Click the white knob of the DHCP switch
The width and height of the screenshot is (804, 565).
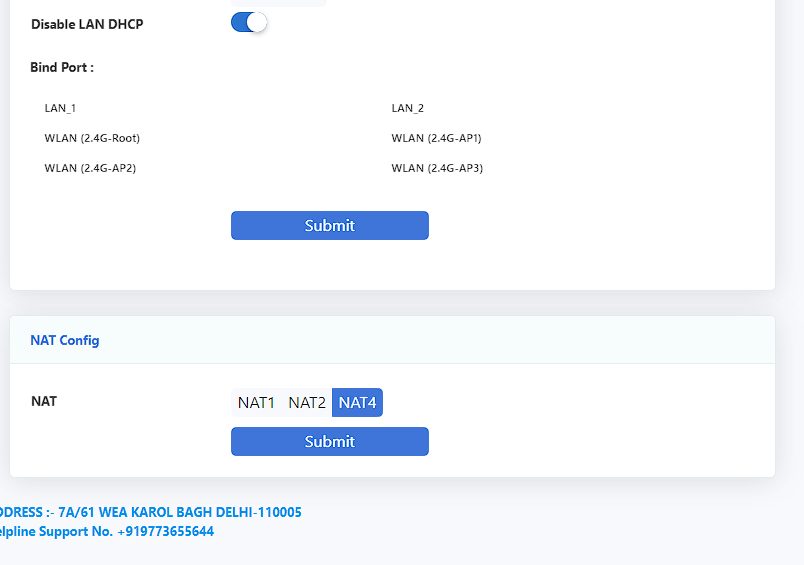(x=257, y=23)
